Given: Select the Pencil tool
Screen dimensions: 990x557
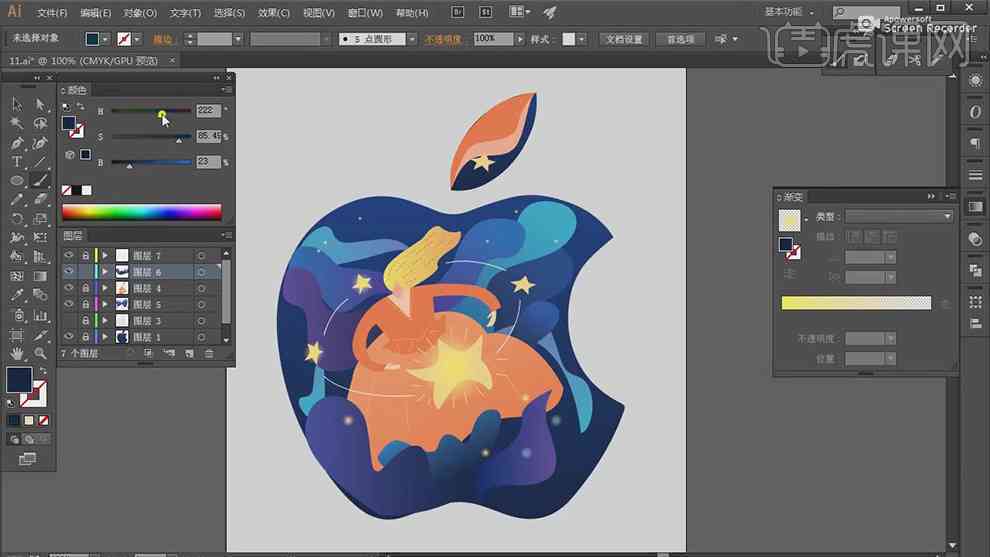Looking at the screenshot, I should (x=17, y=200).
